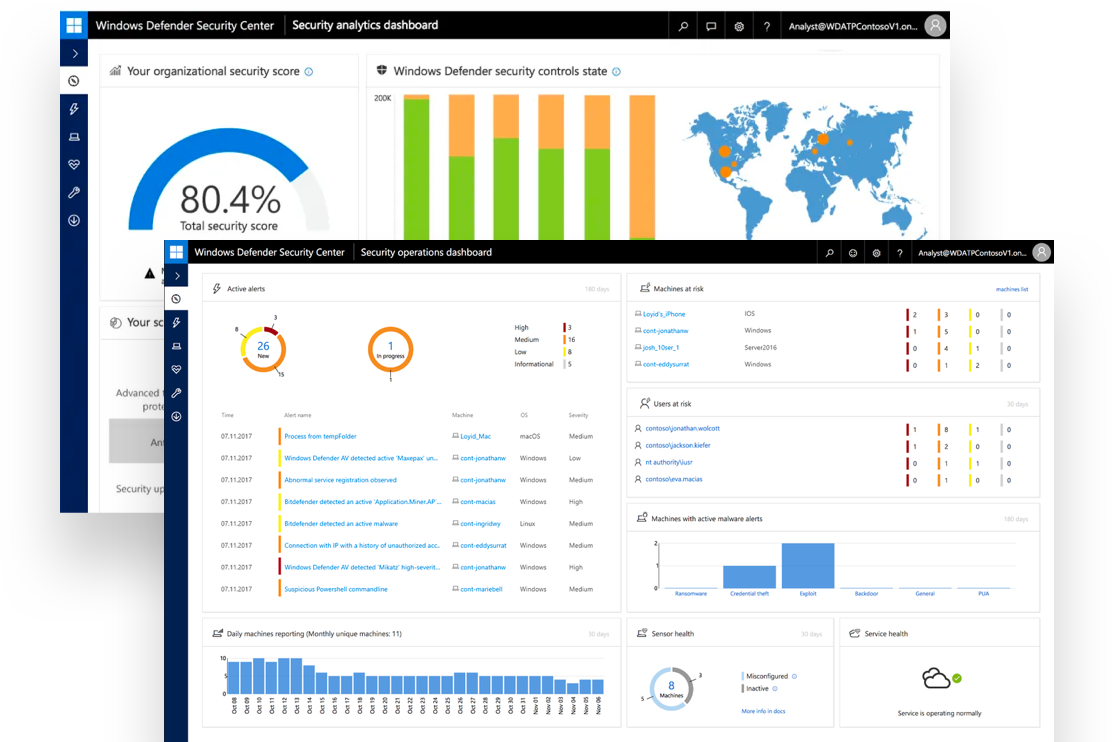Click Windows logo in Security analytics dashboard window
The width and height of the screenshot is (1114, 742).
(74, 26)
